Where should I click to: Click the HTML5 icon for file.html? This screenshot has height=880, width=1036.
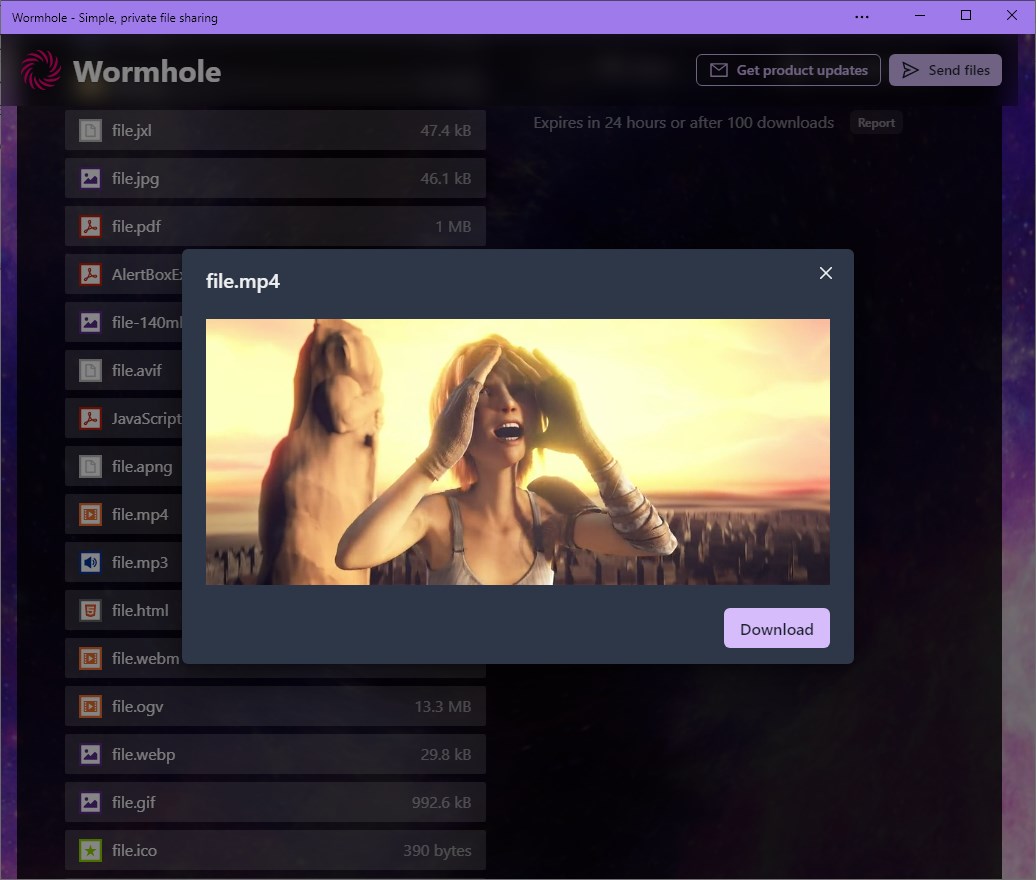pos(91,610)
